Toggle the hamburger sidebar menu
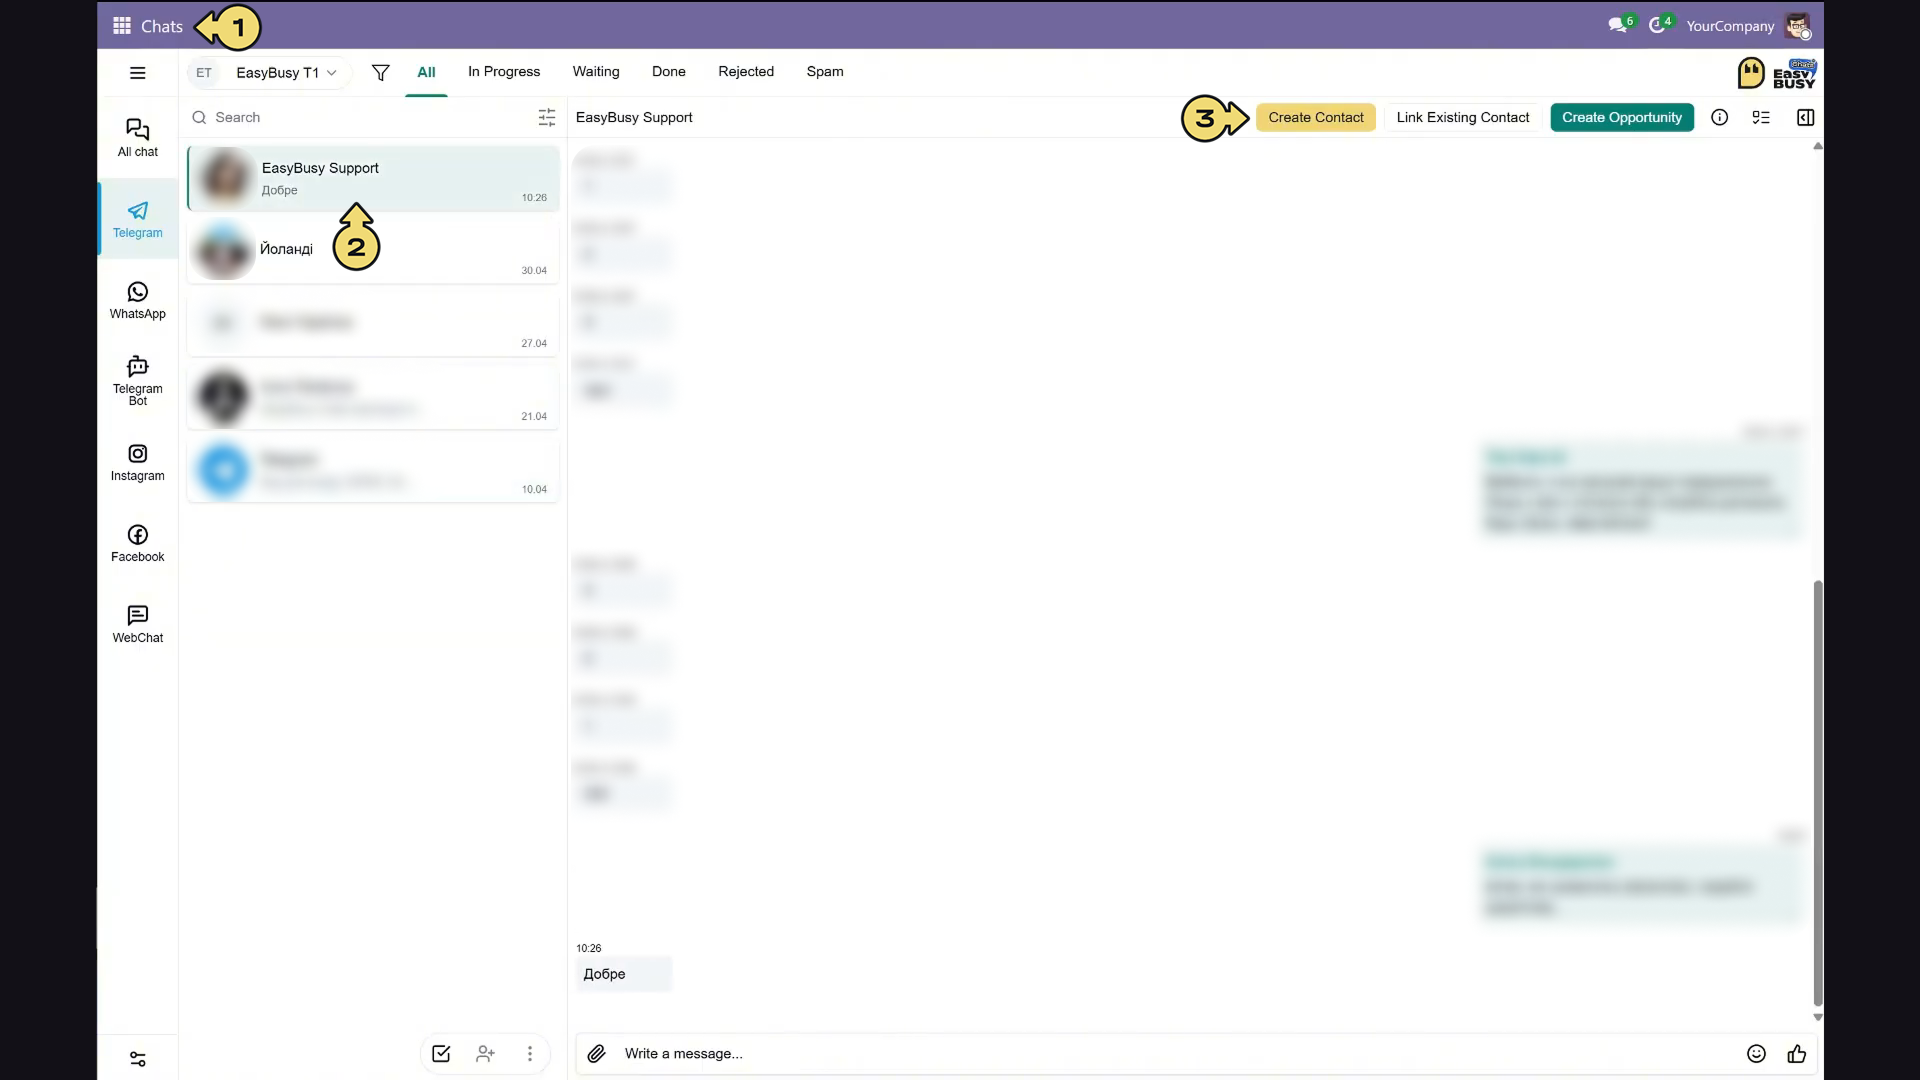This screenshot has height=1080, width=1920. click(x=138, y=73)
